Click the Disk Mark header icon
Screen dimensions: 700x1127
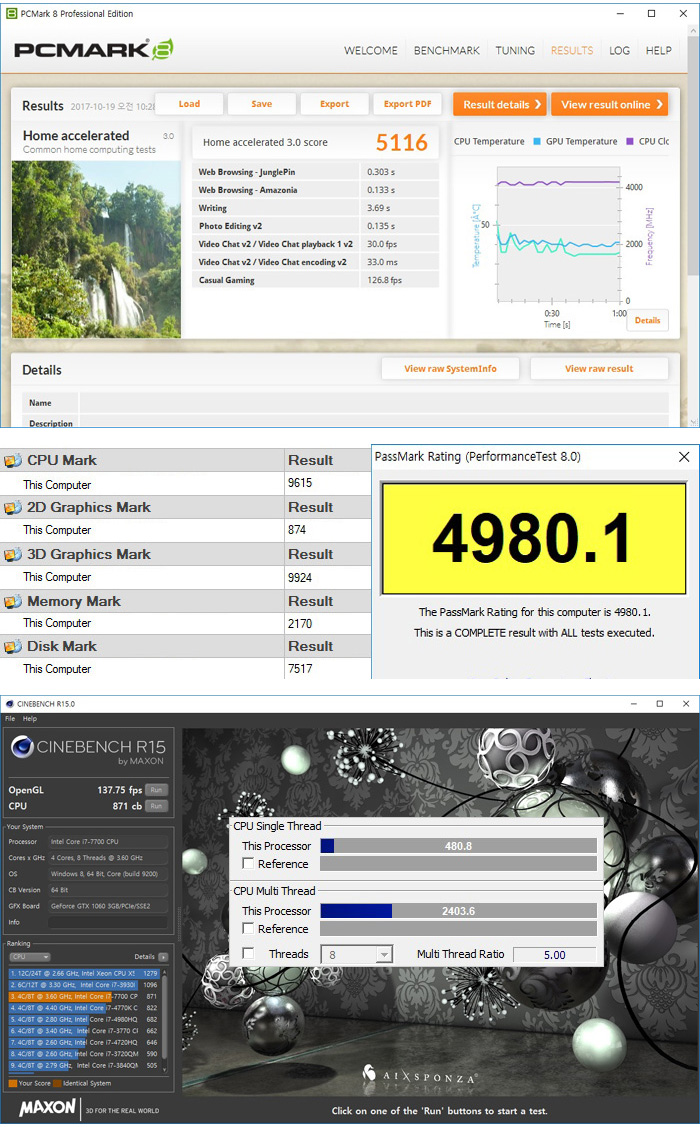point(12,647)
